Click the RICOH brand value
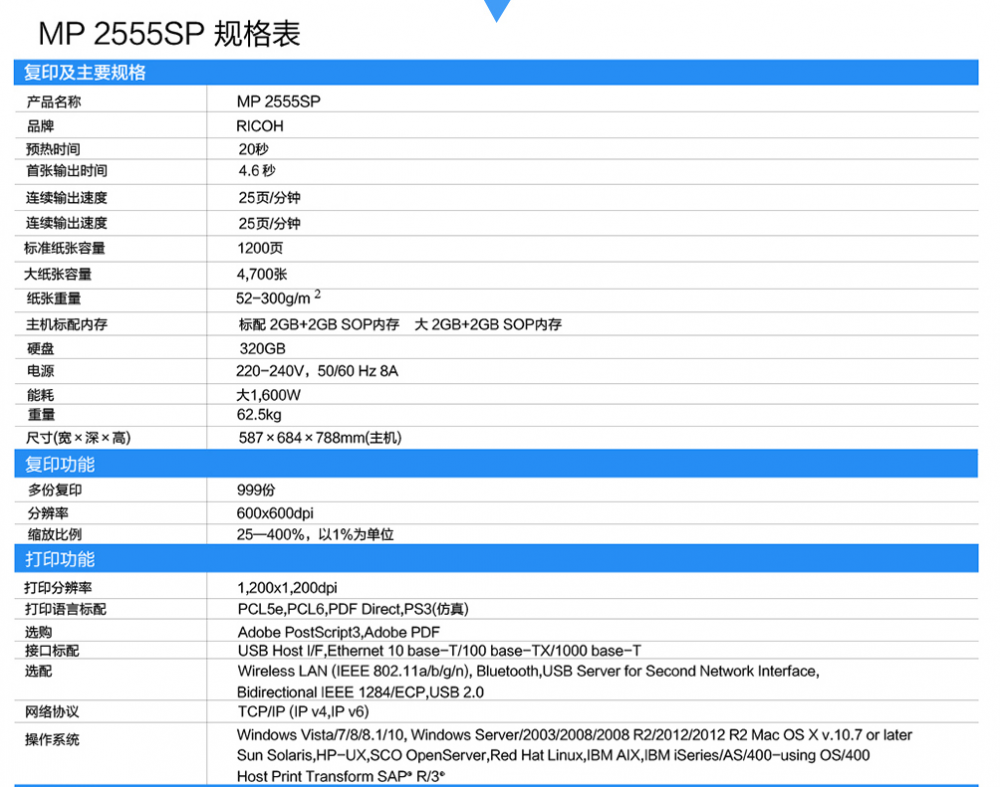This screenshot has width=1000, height=787. tap(260, 126)
